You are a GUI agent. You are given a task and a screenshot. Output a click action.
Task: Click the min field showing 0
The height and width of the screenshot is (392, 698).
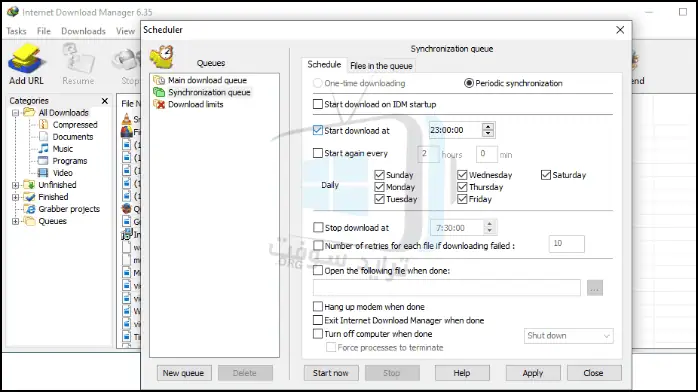pyautogui.click(x=487, y=154)
